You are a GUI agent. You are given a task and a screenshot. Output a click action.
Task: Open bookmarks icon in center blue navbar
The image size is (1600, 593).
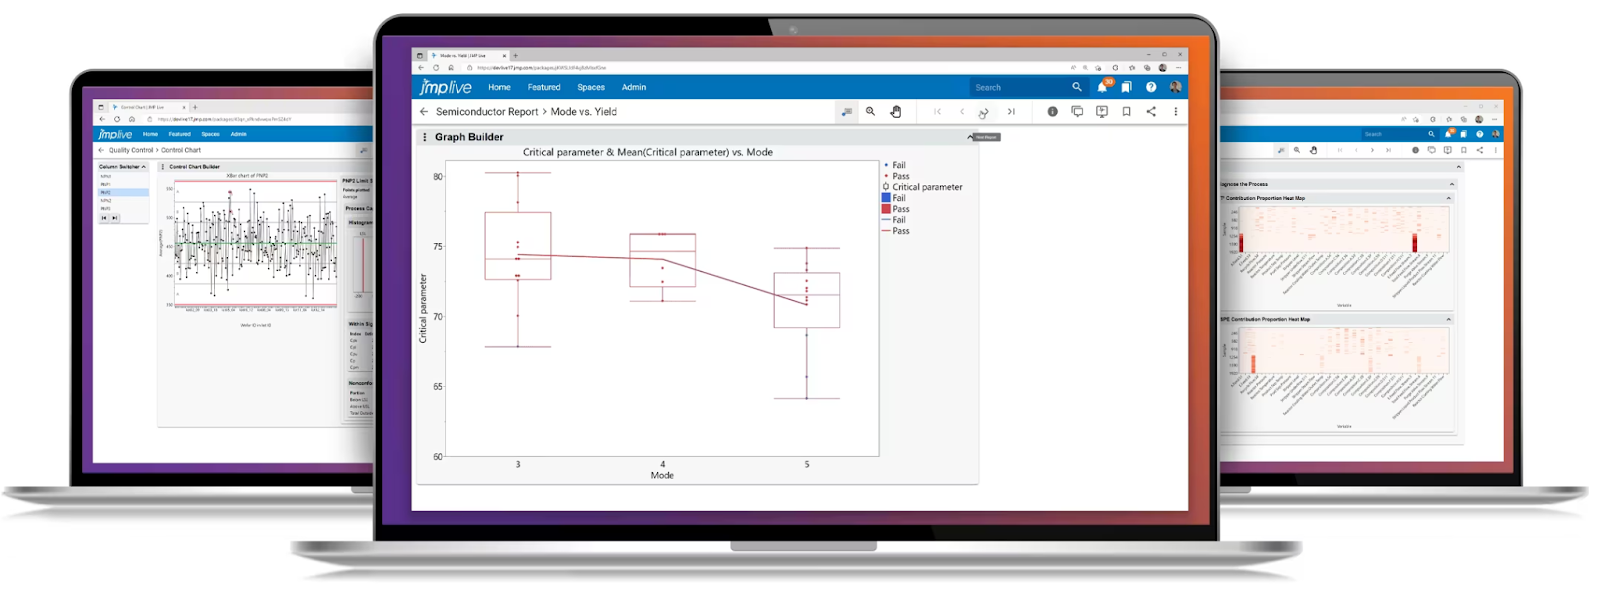click(1126, 87)
